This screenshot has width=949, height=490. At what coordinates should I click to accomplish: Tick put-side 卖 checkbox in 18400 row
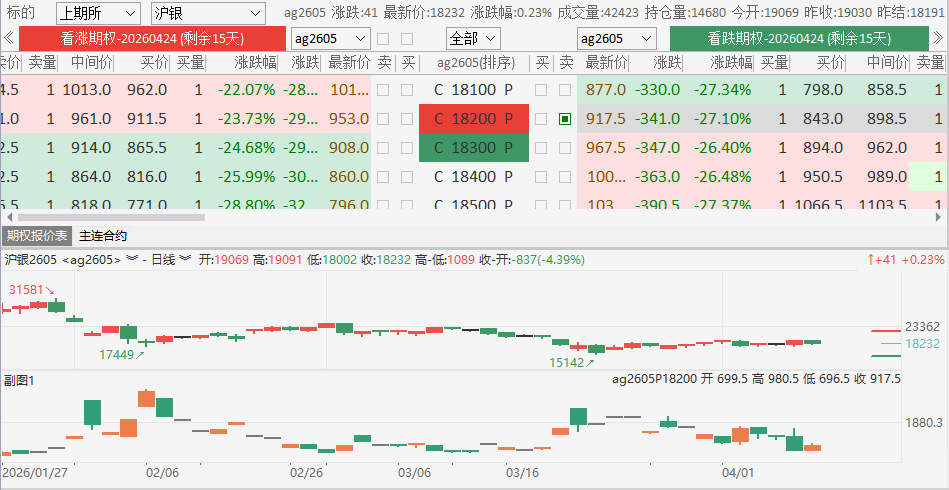(x=565, y=177)
